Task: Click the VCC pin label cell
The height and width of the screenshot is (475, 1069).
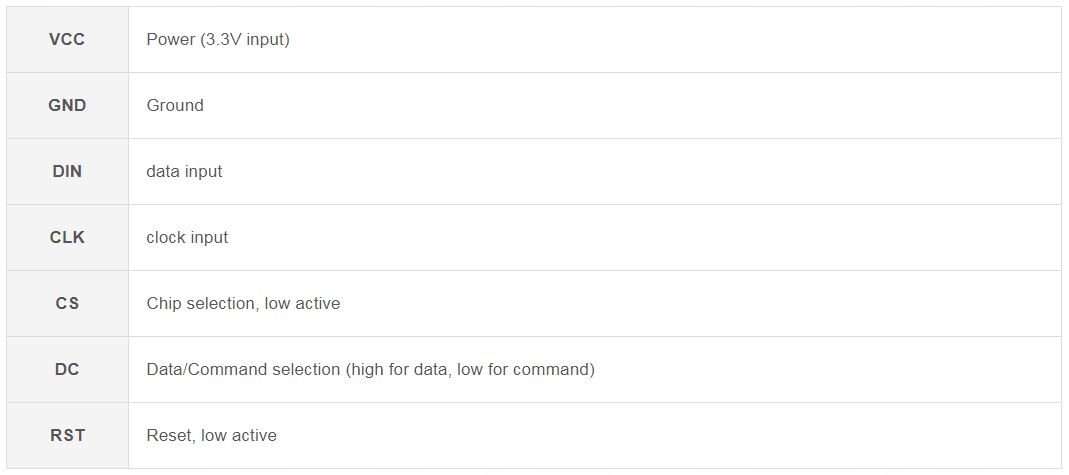Action: 67,40
